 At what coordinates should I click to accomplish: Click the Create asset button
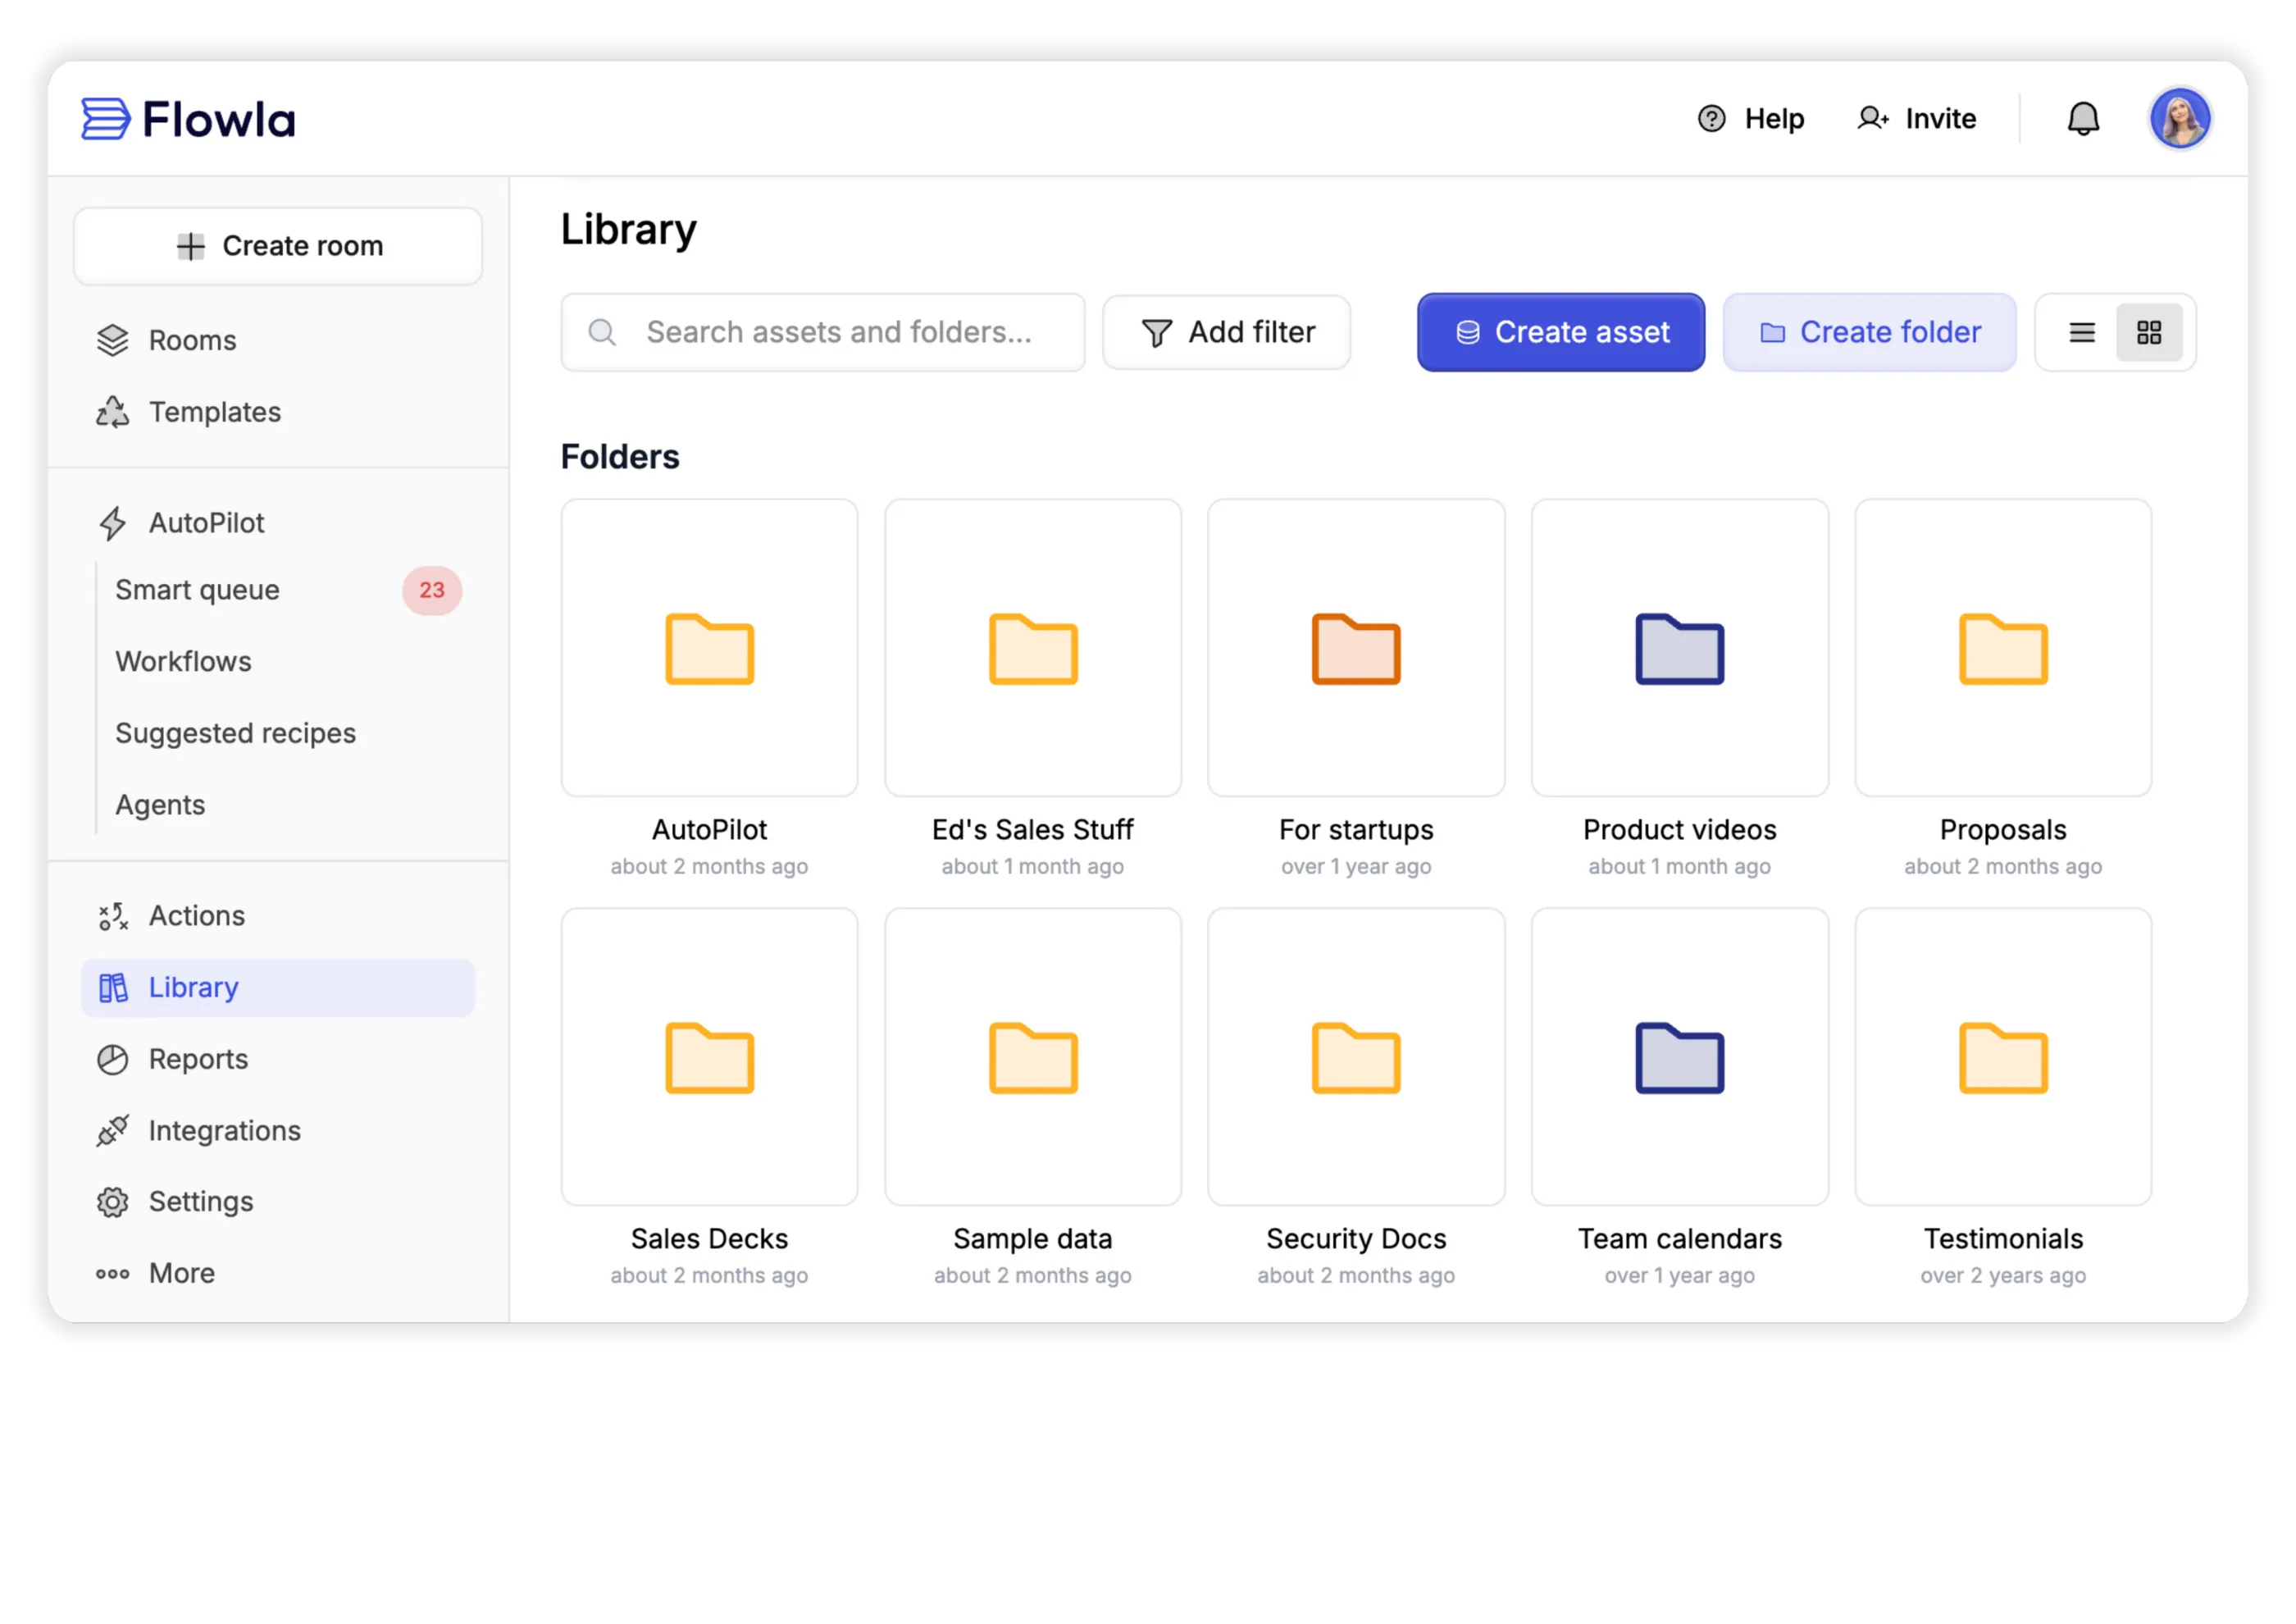point(1560,333)
